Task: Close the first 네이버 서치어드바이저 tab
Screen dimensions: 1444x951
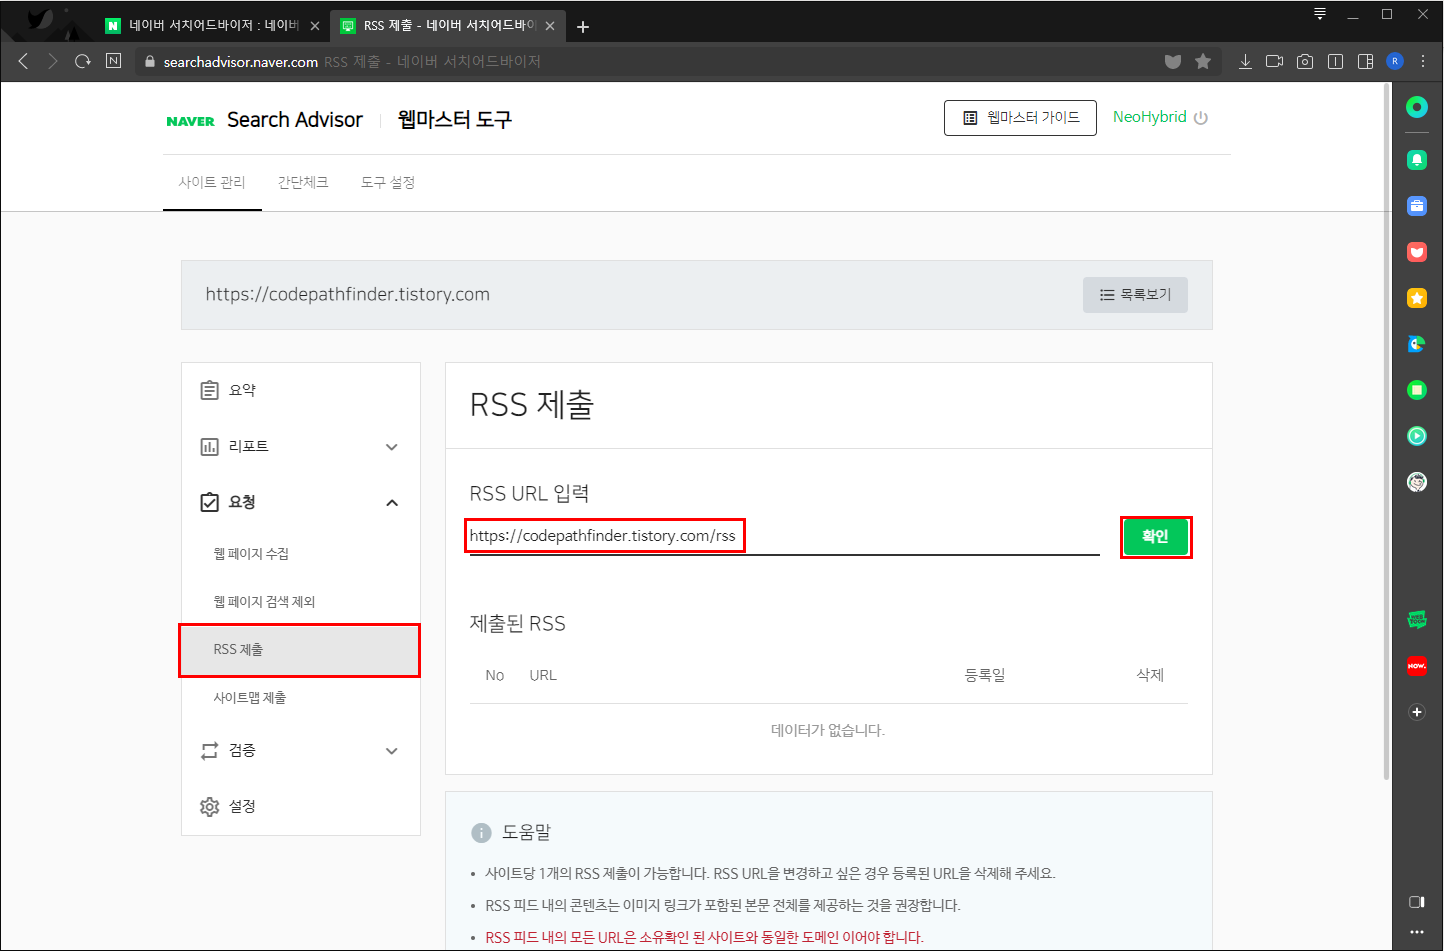Action: pyautogui.click(x=315, y=26)
